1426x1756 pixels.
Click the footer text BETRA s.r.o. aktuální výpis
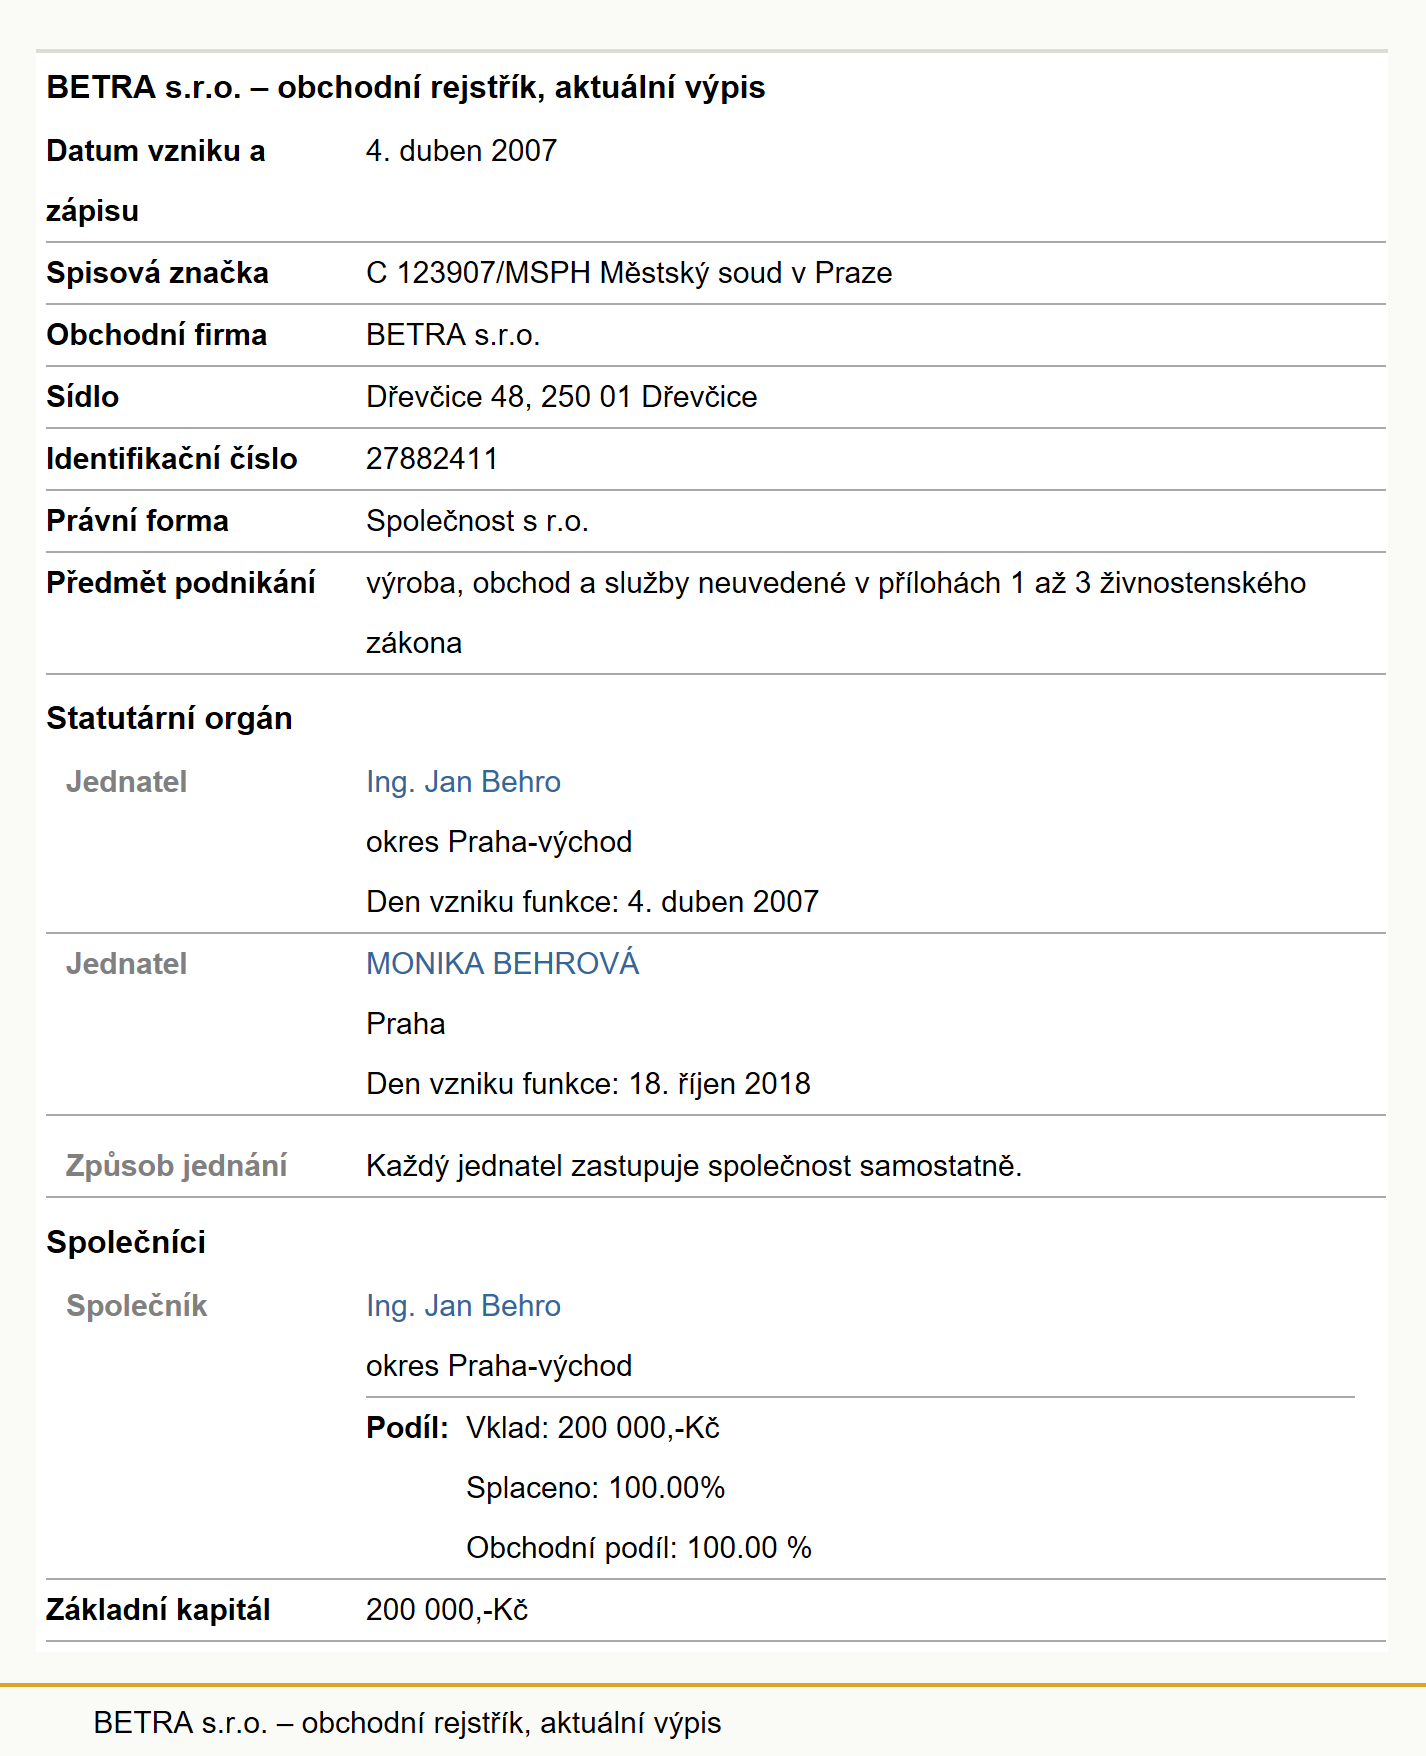(x=407, y=1722)
